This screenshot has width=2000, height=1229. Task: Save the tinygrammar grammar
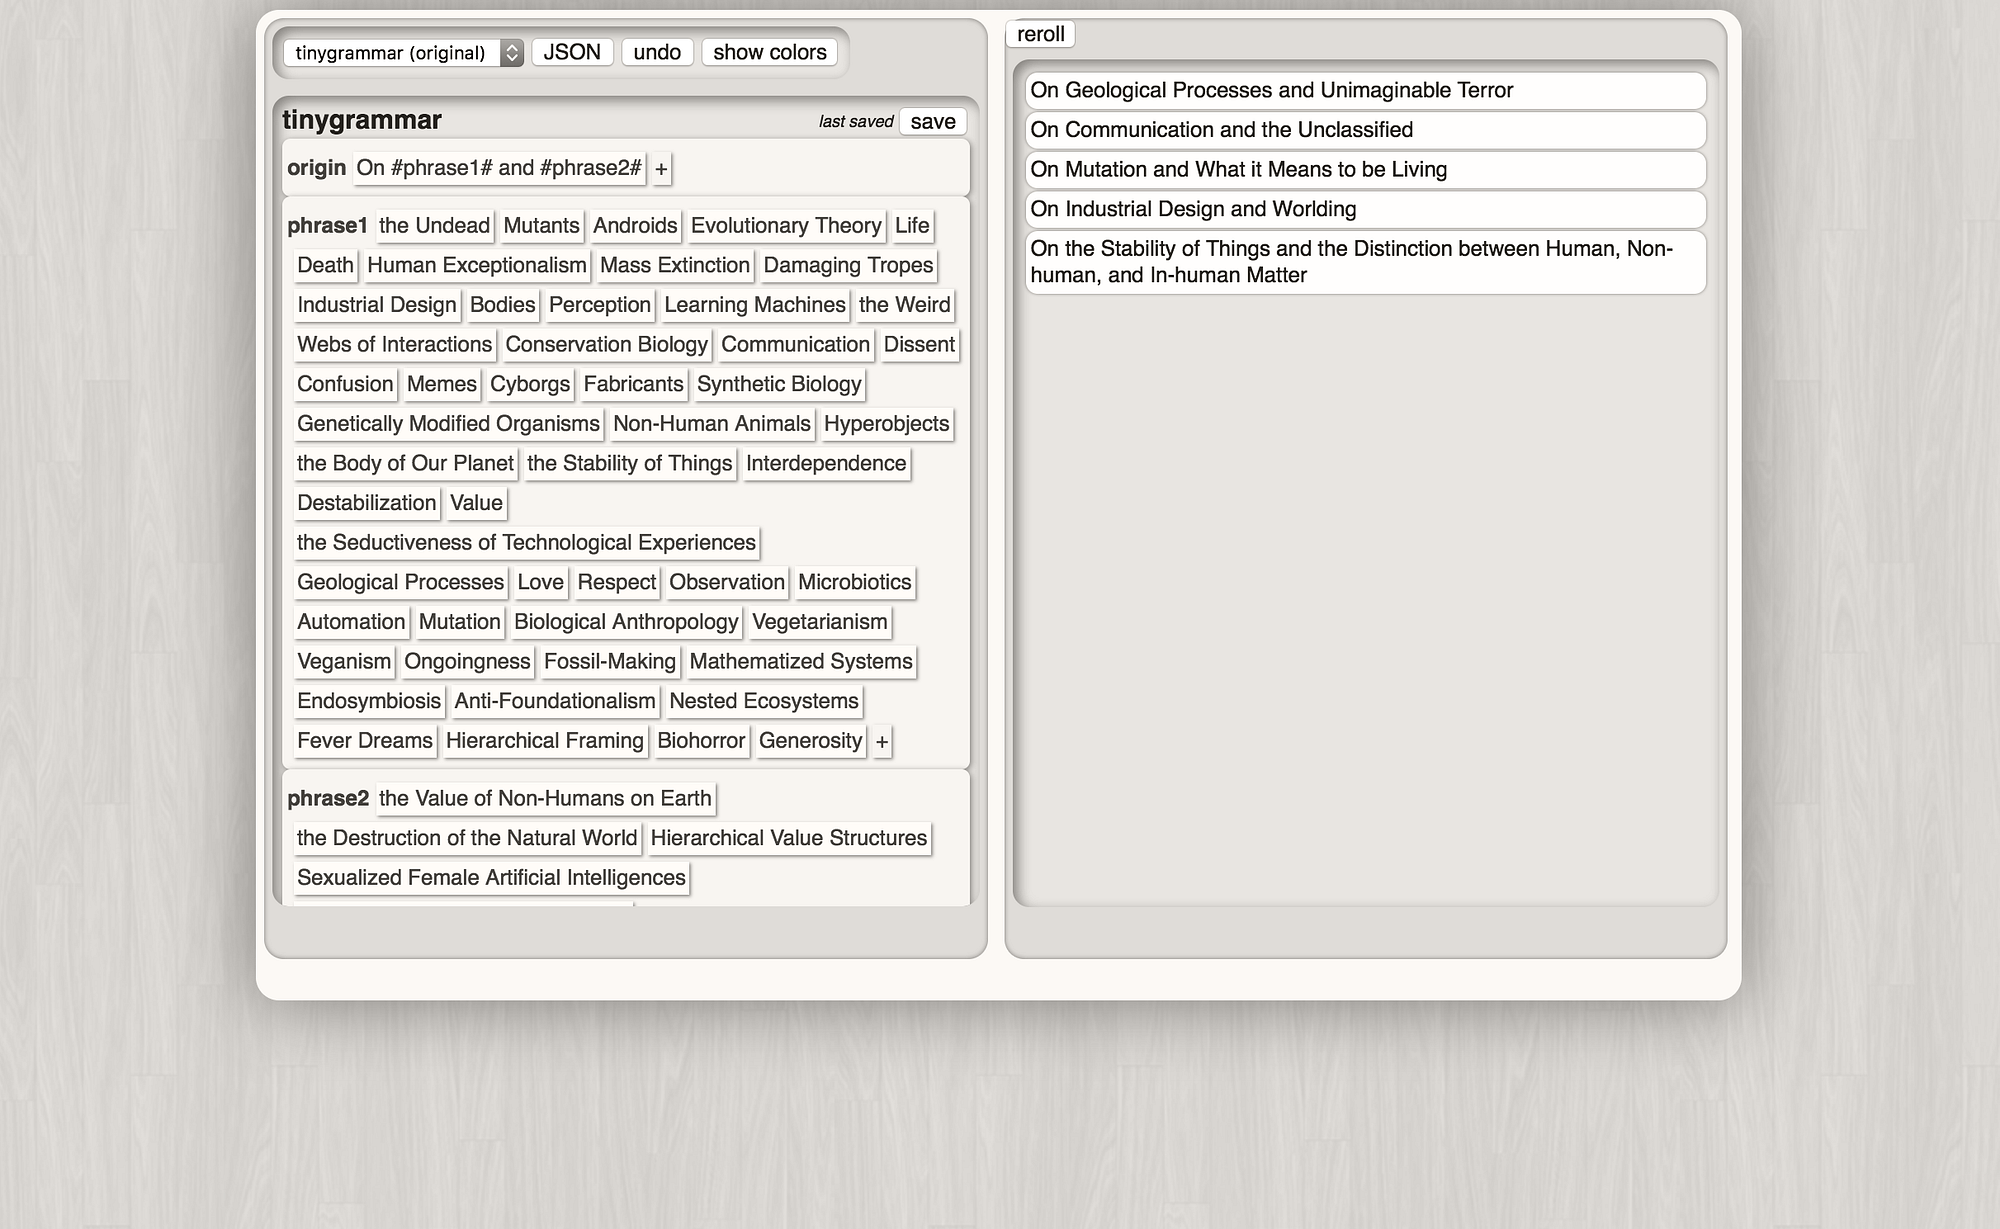pos(932,122)
